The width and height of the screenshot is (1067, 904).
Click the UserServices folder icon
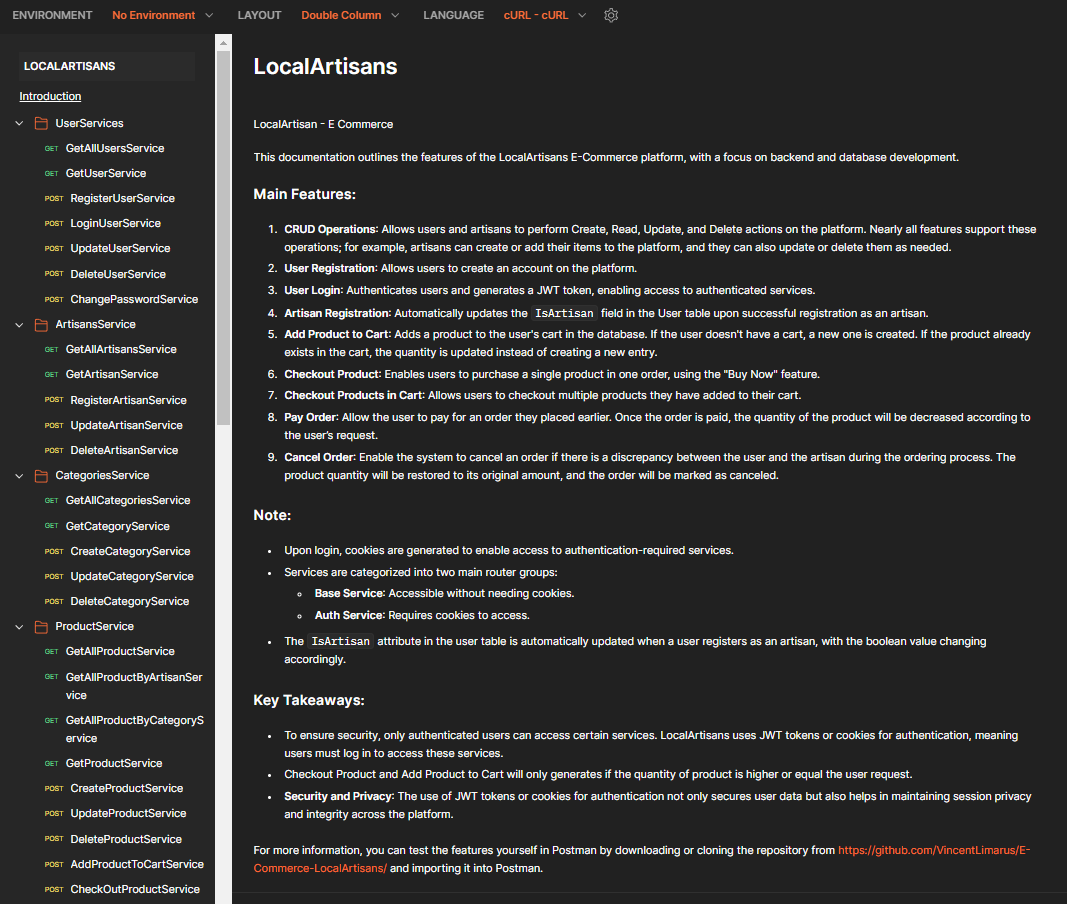tap(42, 123)
